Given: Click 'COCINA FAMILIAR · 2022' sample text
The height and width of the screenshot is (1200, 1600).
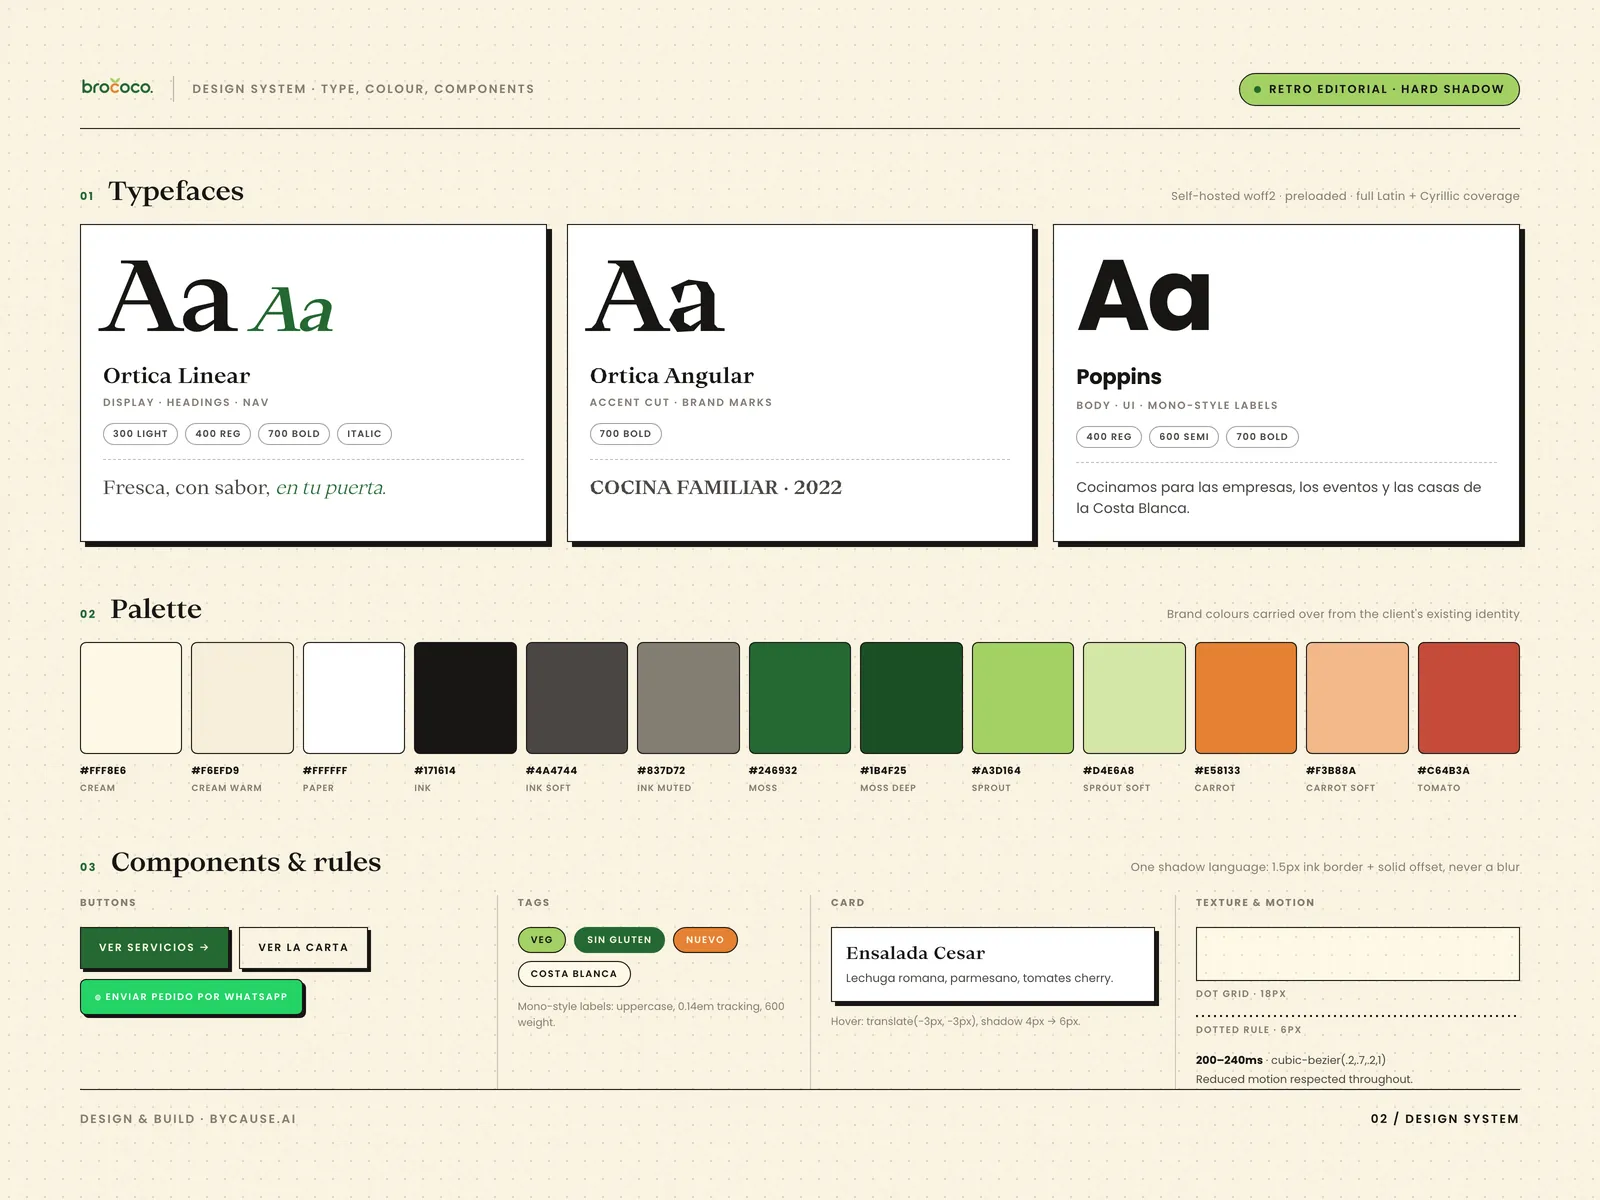Looking at the screenshot, I should [x=716, y=488].
